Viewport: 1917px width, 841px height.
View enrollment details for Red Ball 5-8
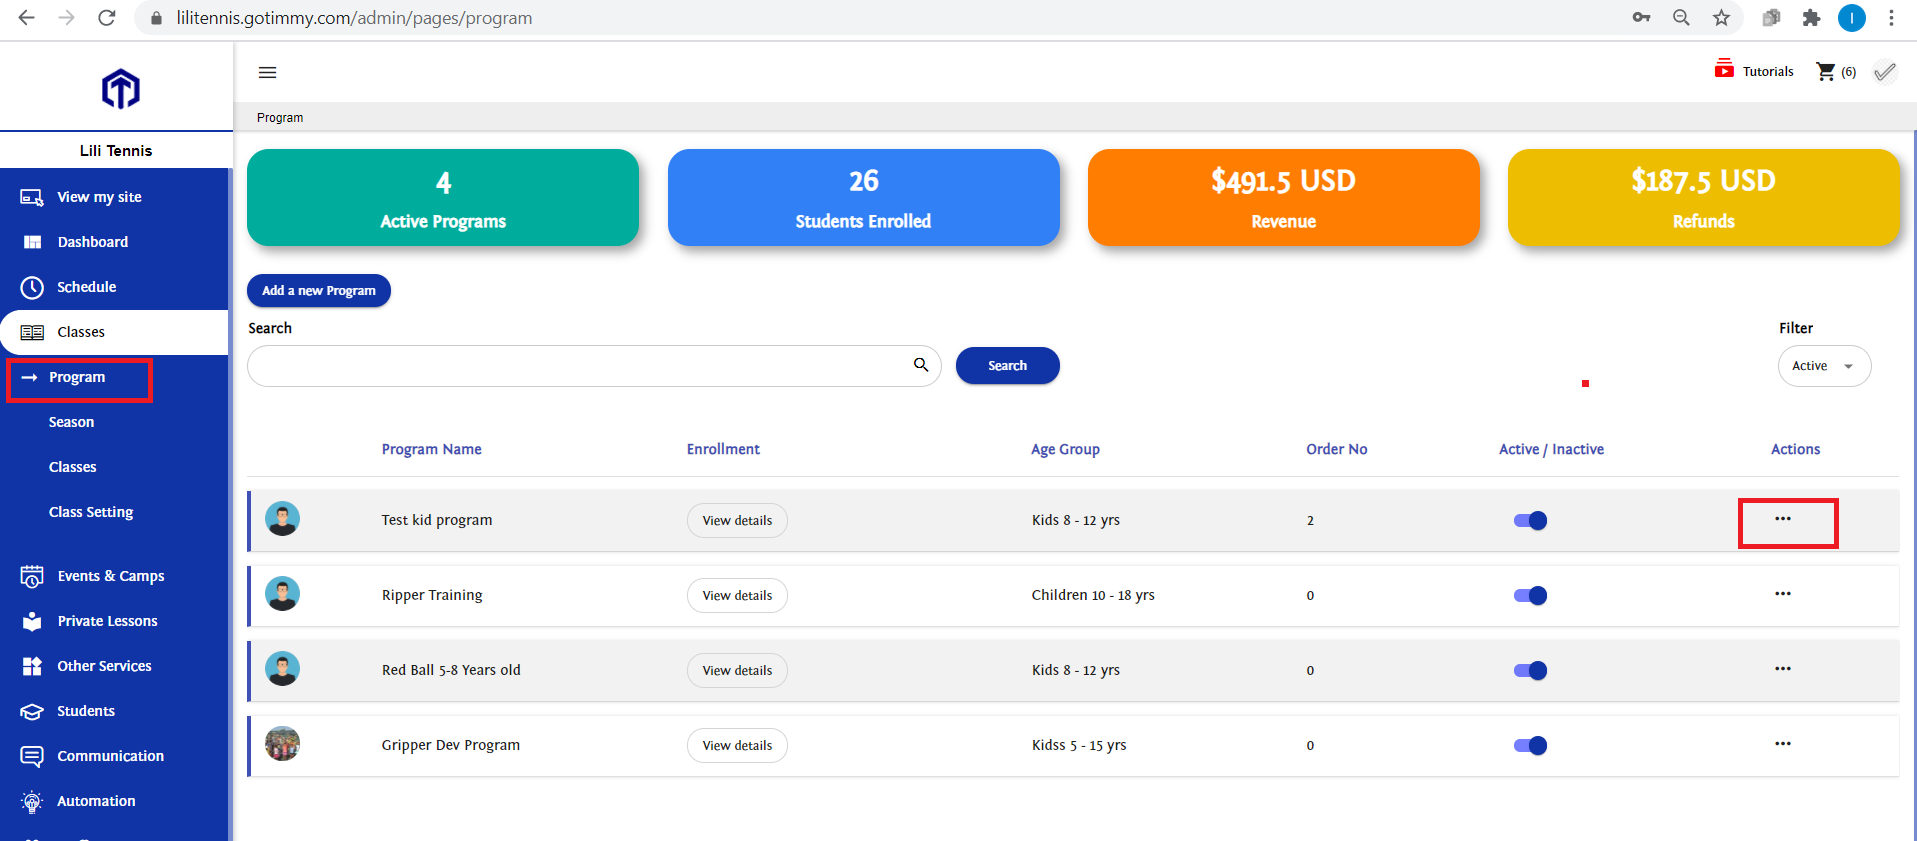click(737, 670)
